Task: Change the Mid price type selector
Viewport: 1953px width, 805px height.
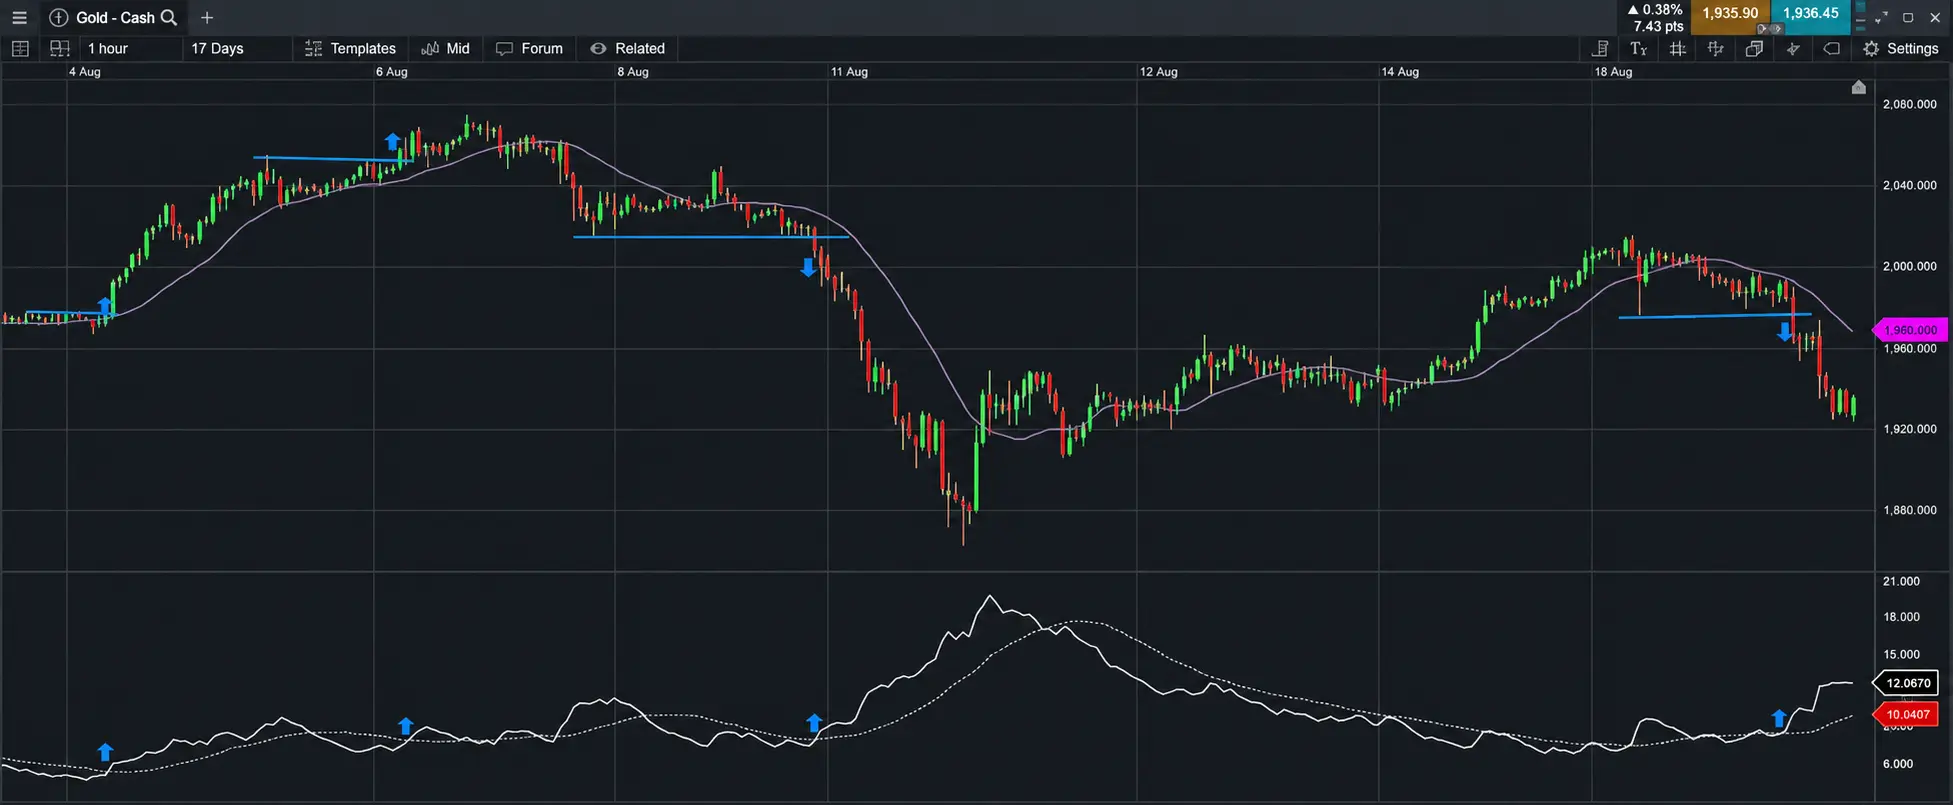Action: [x=446, y=49]
